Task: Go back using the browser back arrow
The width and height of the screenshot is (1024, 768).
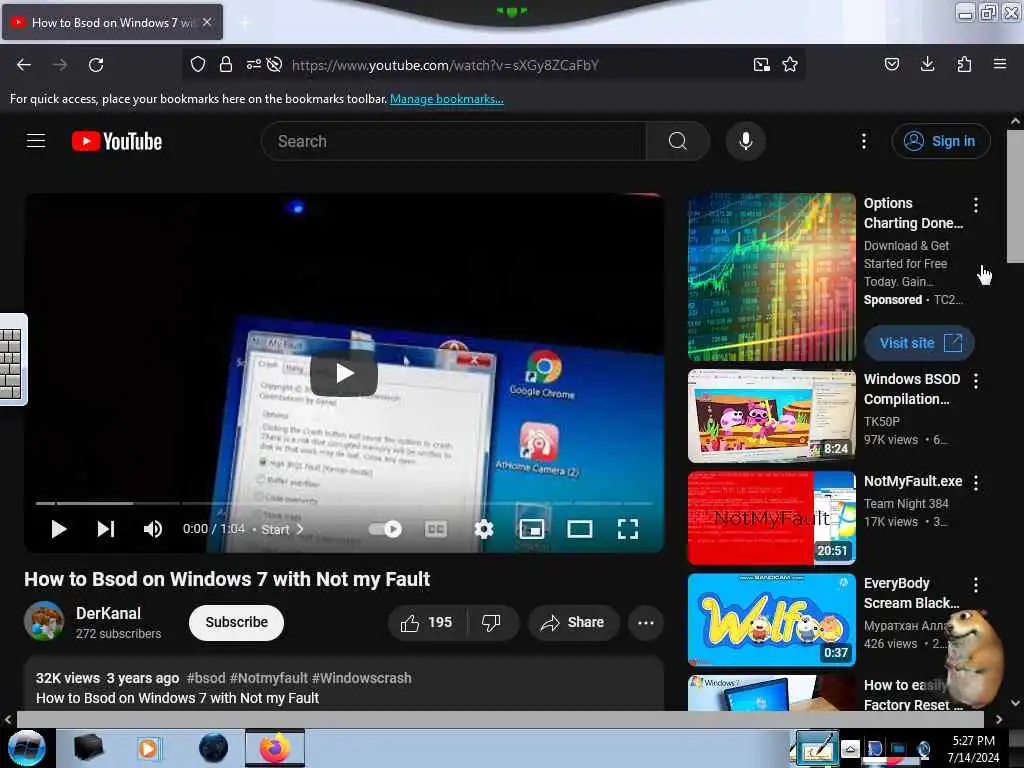Action: point(24,65)
